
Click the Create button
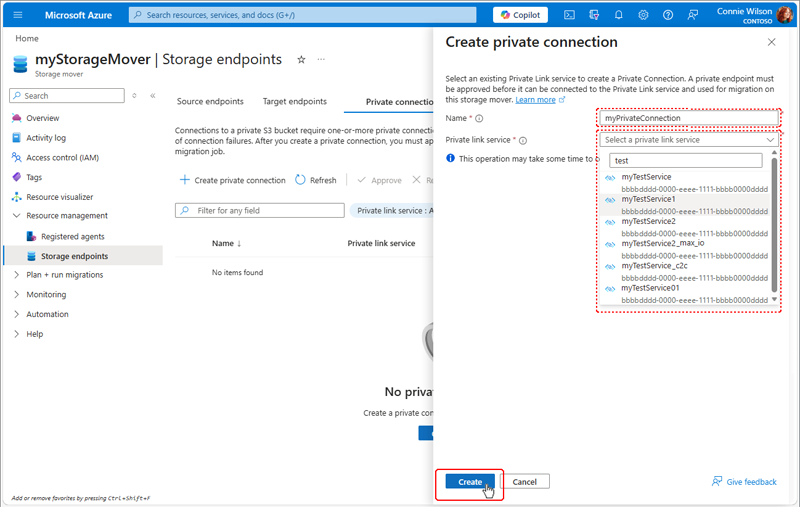coord(469,481)
